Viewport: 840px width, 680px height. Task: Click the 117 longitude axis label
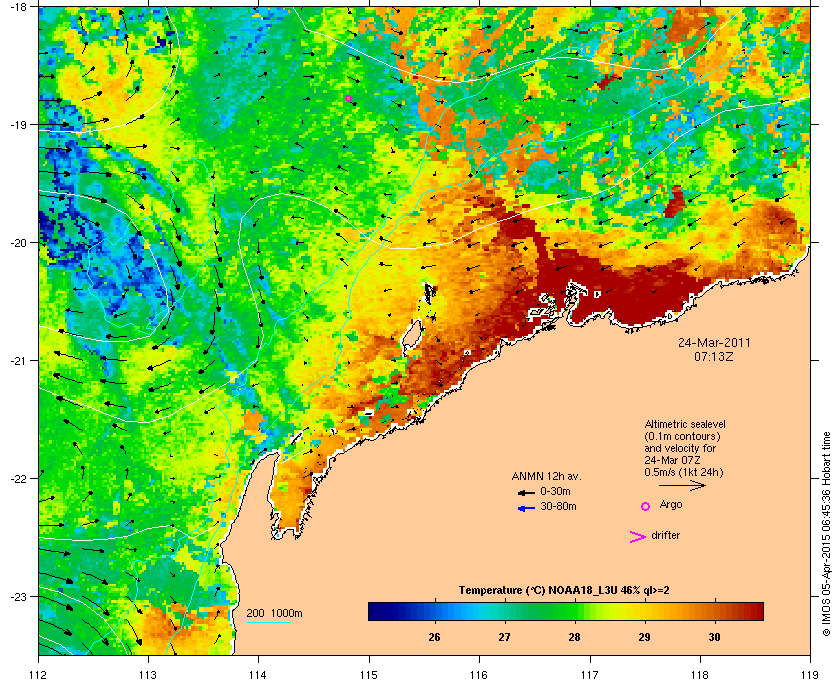pos(590,674)
